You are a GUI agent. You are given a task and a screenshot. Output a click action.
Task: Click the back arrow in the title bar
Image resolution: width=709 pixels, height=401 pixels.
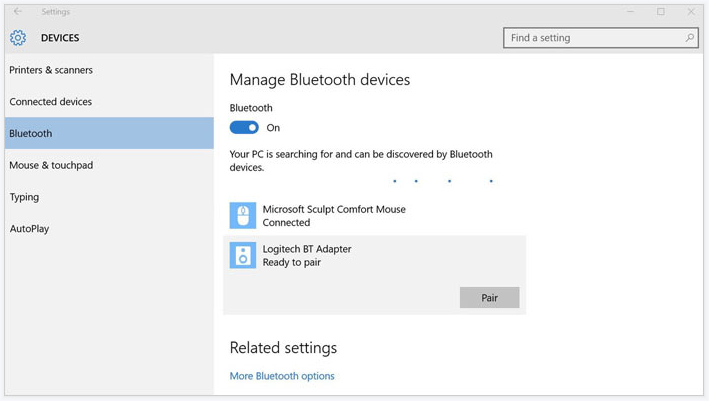[18, 12]
